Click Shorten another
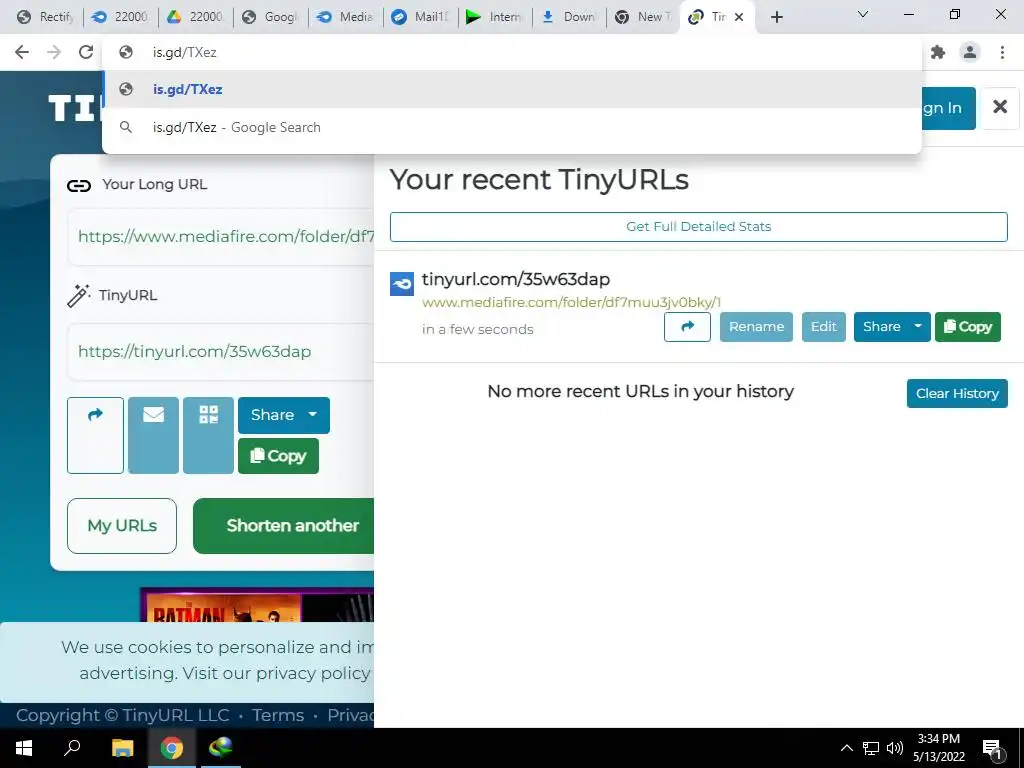1024x768 pixels. point(284,526)
